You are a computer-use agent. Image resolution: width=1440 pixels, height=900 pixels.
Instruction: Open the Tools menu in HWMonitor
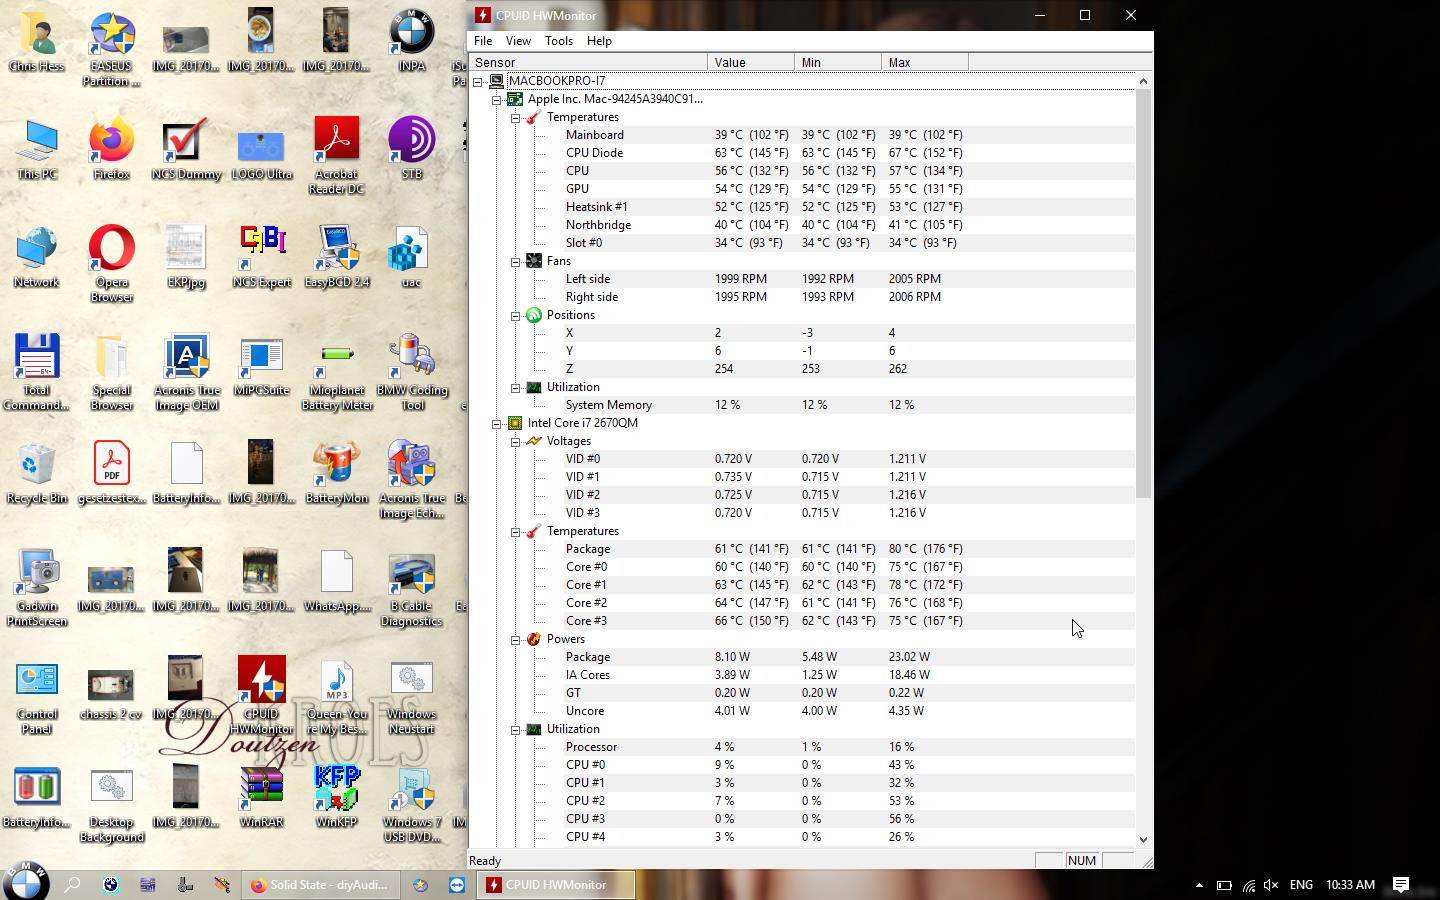(x=559, y=41)
